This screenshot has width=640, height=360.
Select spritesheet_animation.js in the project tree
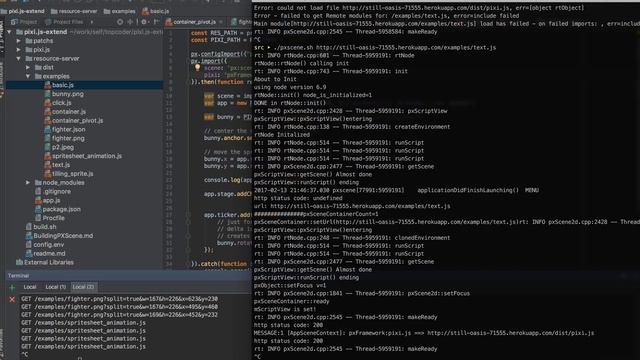point(87,156)
